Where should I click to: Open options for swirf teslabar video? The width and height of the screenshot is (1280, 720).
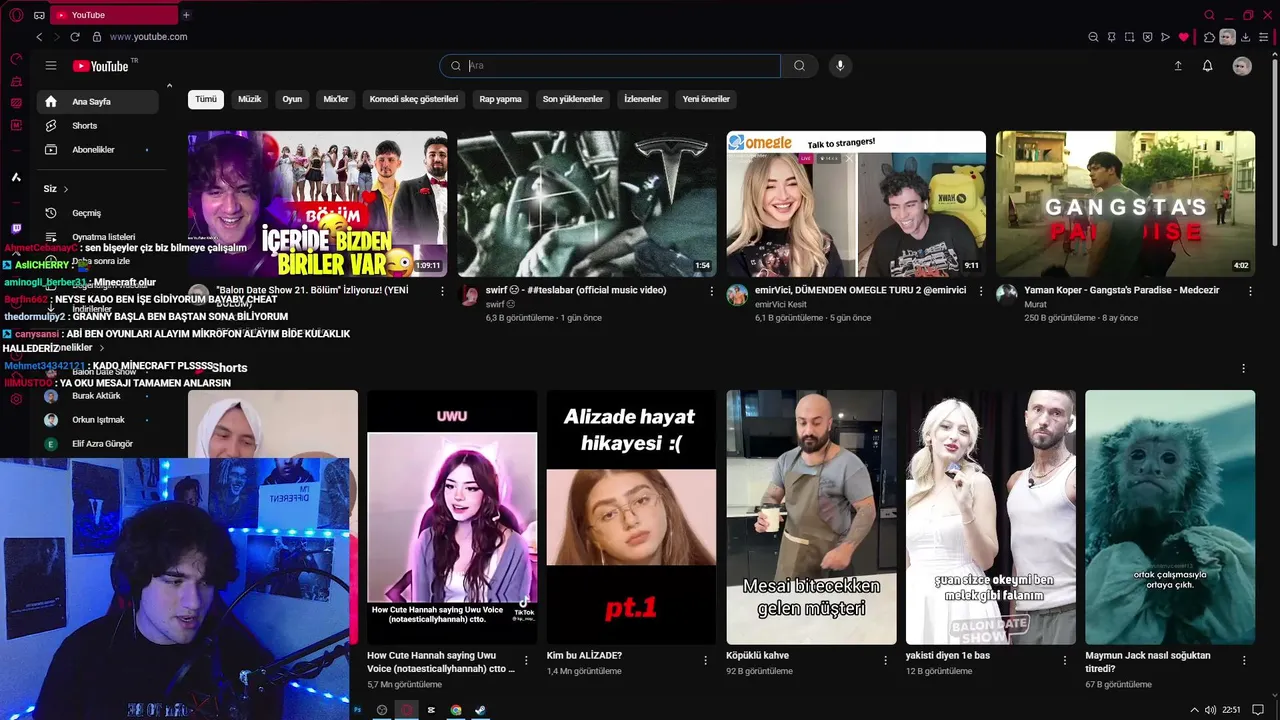point(712,291)
